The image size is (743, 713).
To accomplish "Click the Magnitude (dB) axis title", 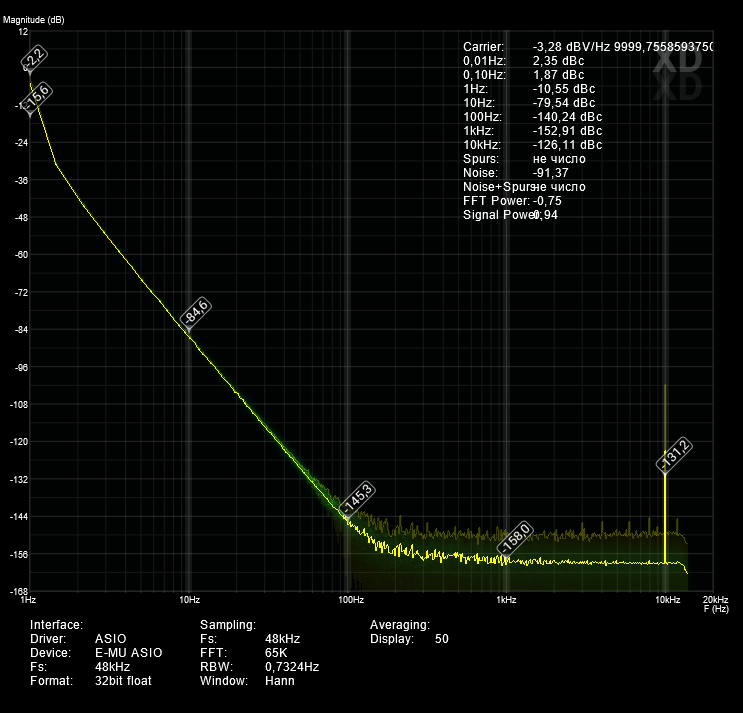I will click(x=34, y=20).
